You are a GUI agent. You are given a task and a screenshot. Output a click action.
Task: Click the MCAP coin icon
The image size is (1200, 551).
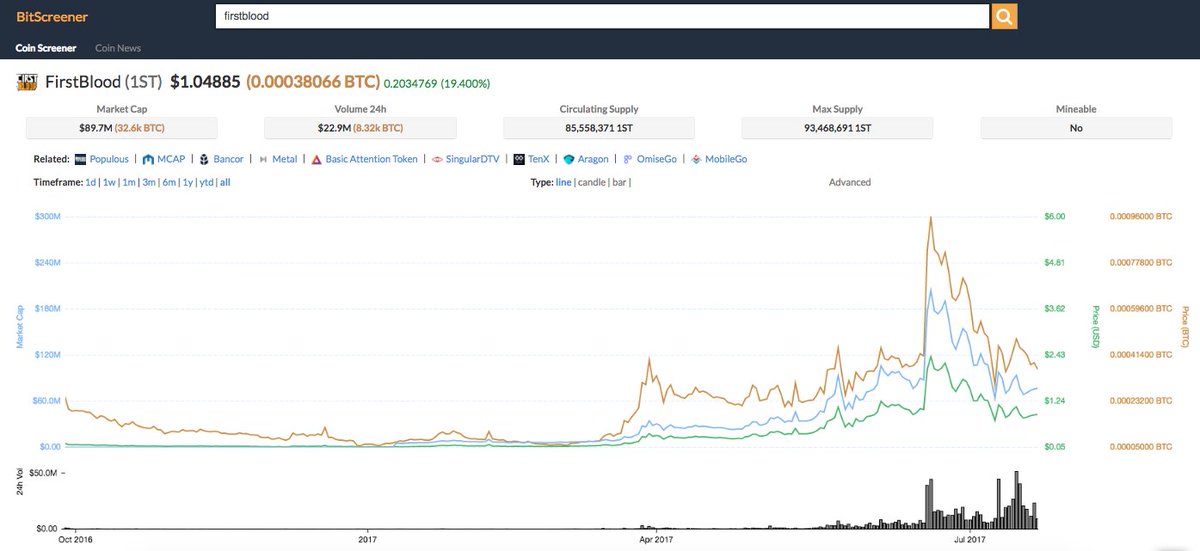pyautogui.click(x=148, y=159)
